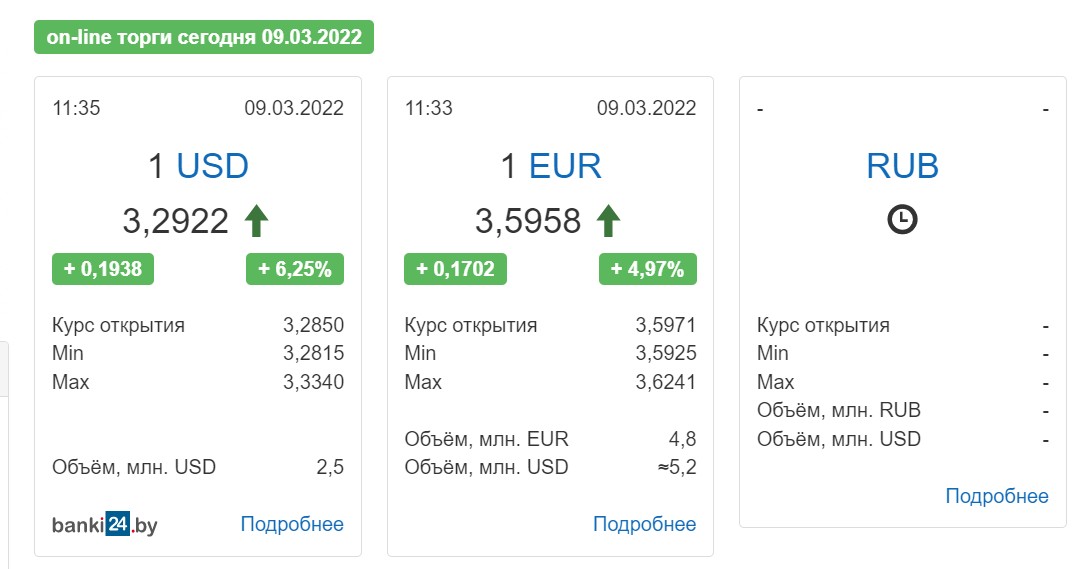Open the RUB currency link
1086x569 pixels.
coord(902,166)
